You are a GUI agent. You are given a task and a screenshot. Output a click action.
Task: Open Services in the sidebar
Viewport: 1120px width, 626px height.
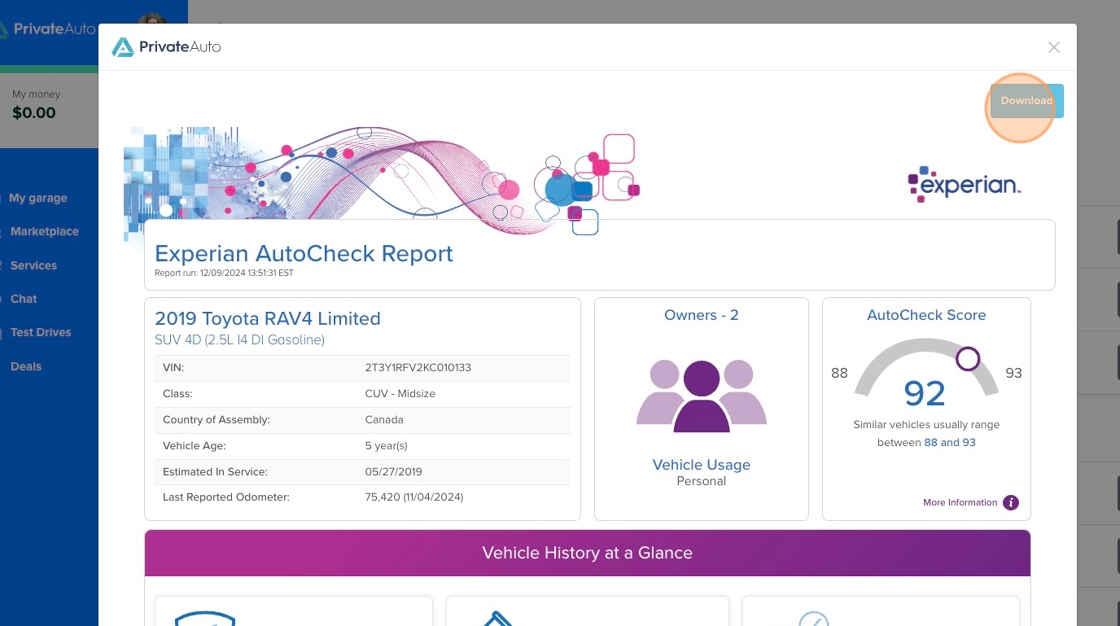34,265
